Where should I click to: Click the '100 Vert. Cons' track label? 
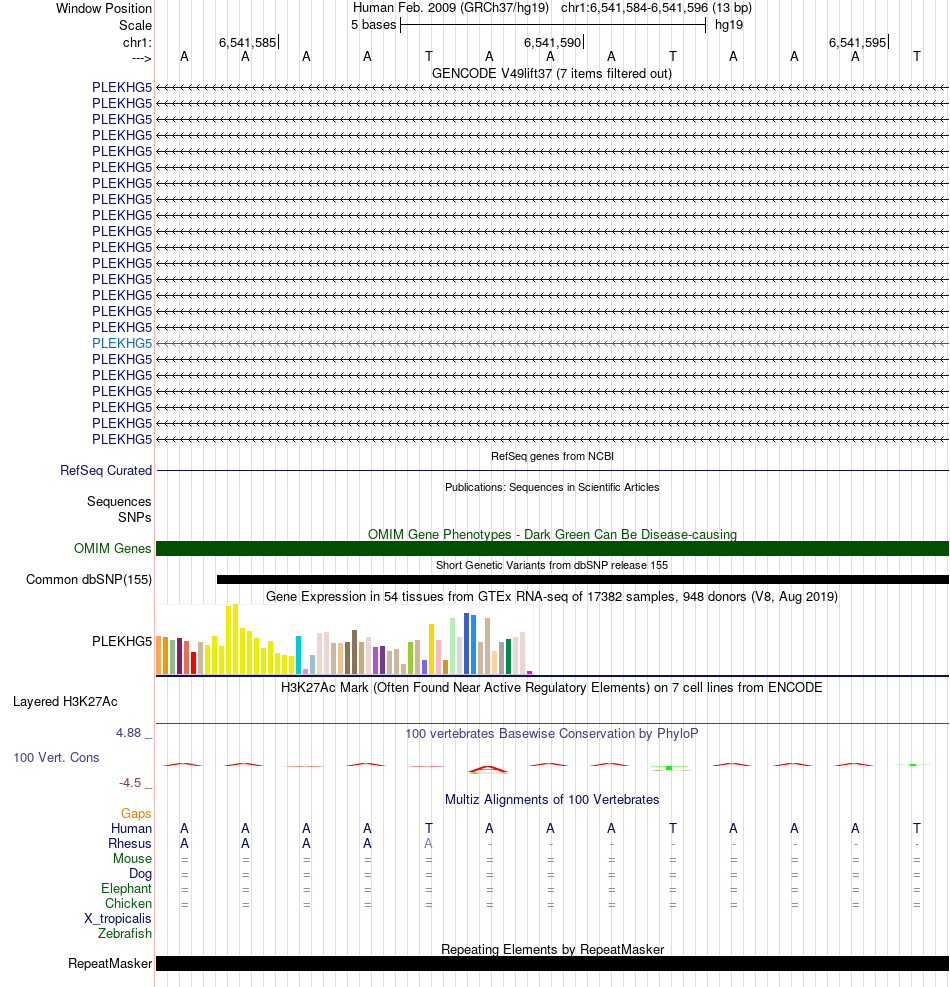[x=56, y=757]
